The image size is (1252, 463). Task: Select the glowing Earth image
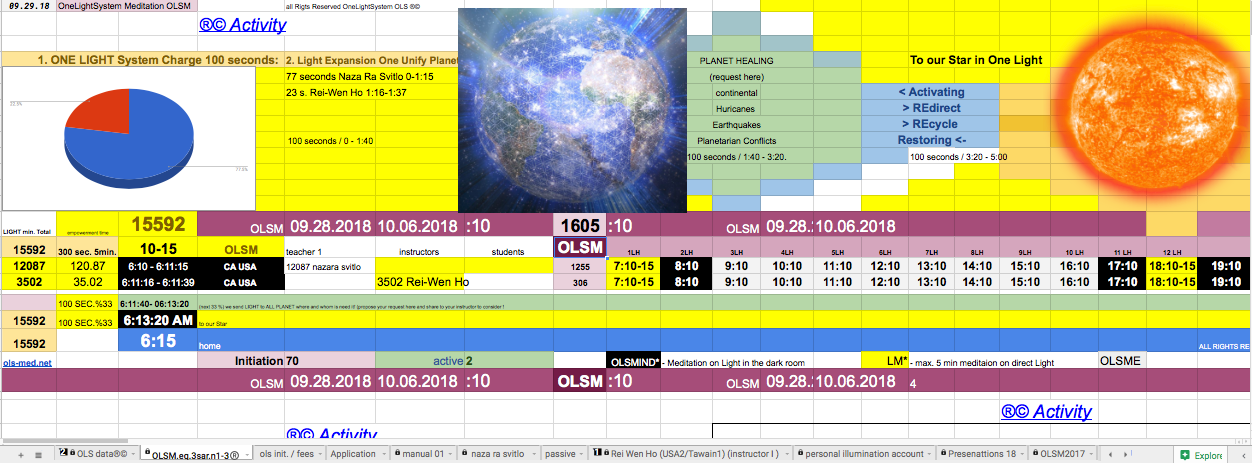tap(572, 110)
